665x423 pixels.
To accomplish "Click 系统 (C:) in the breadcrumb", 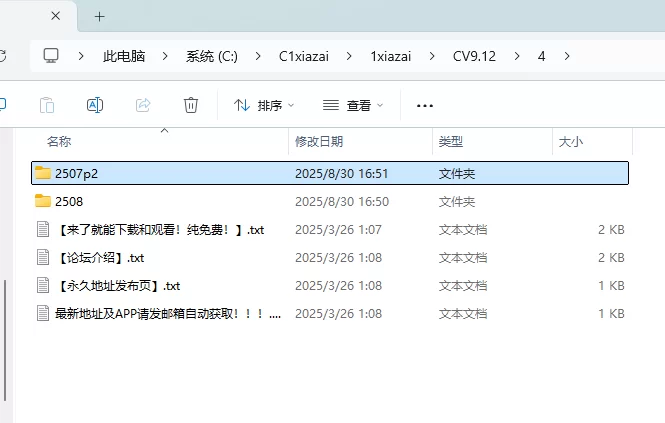I will click(212, 56).
